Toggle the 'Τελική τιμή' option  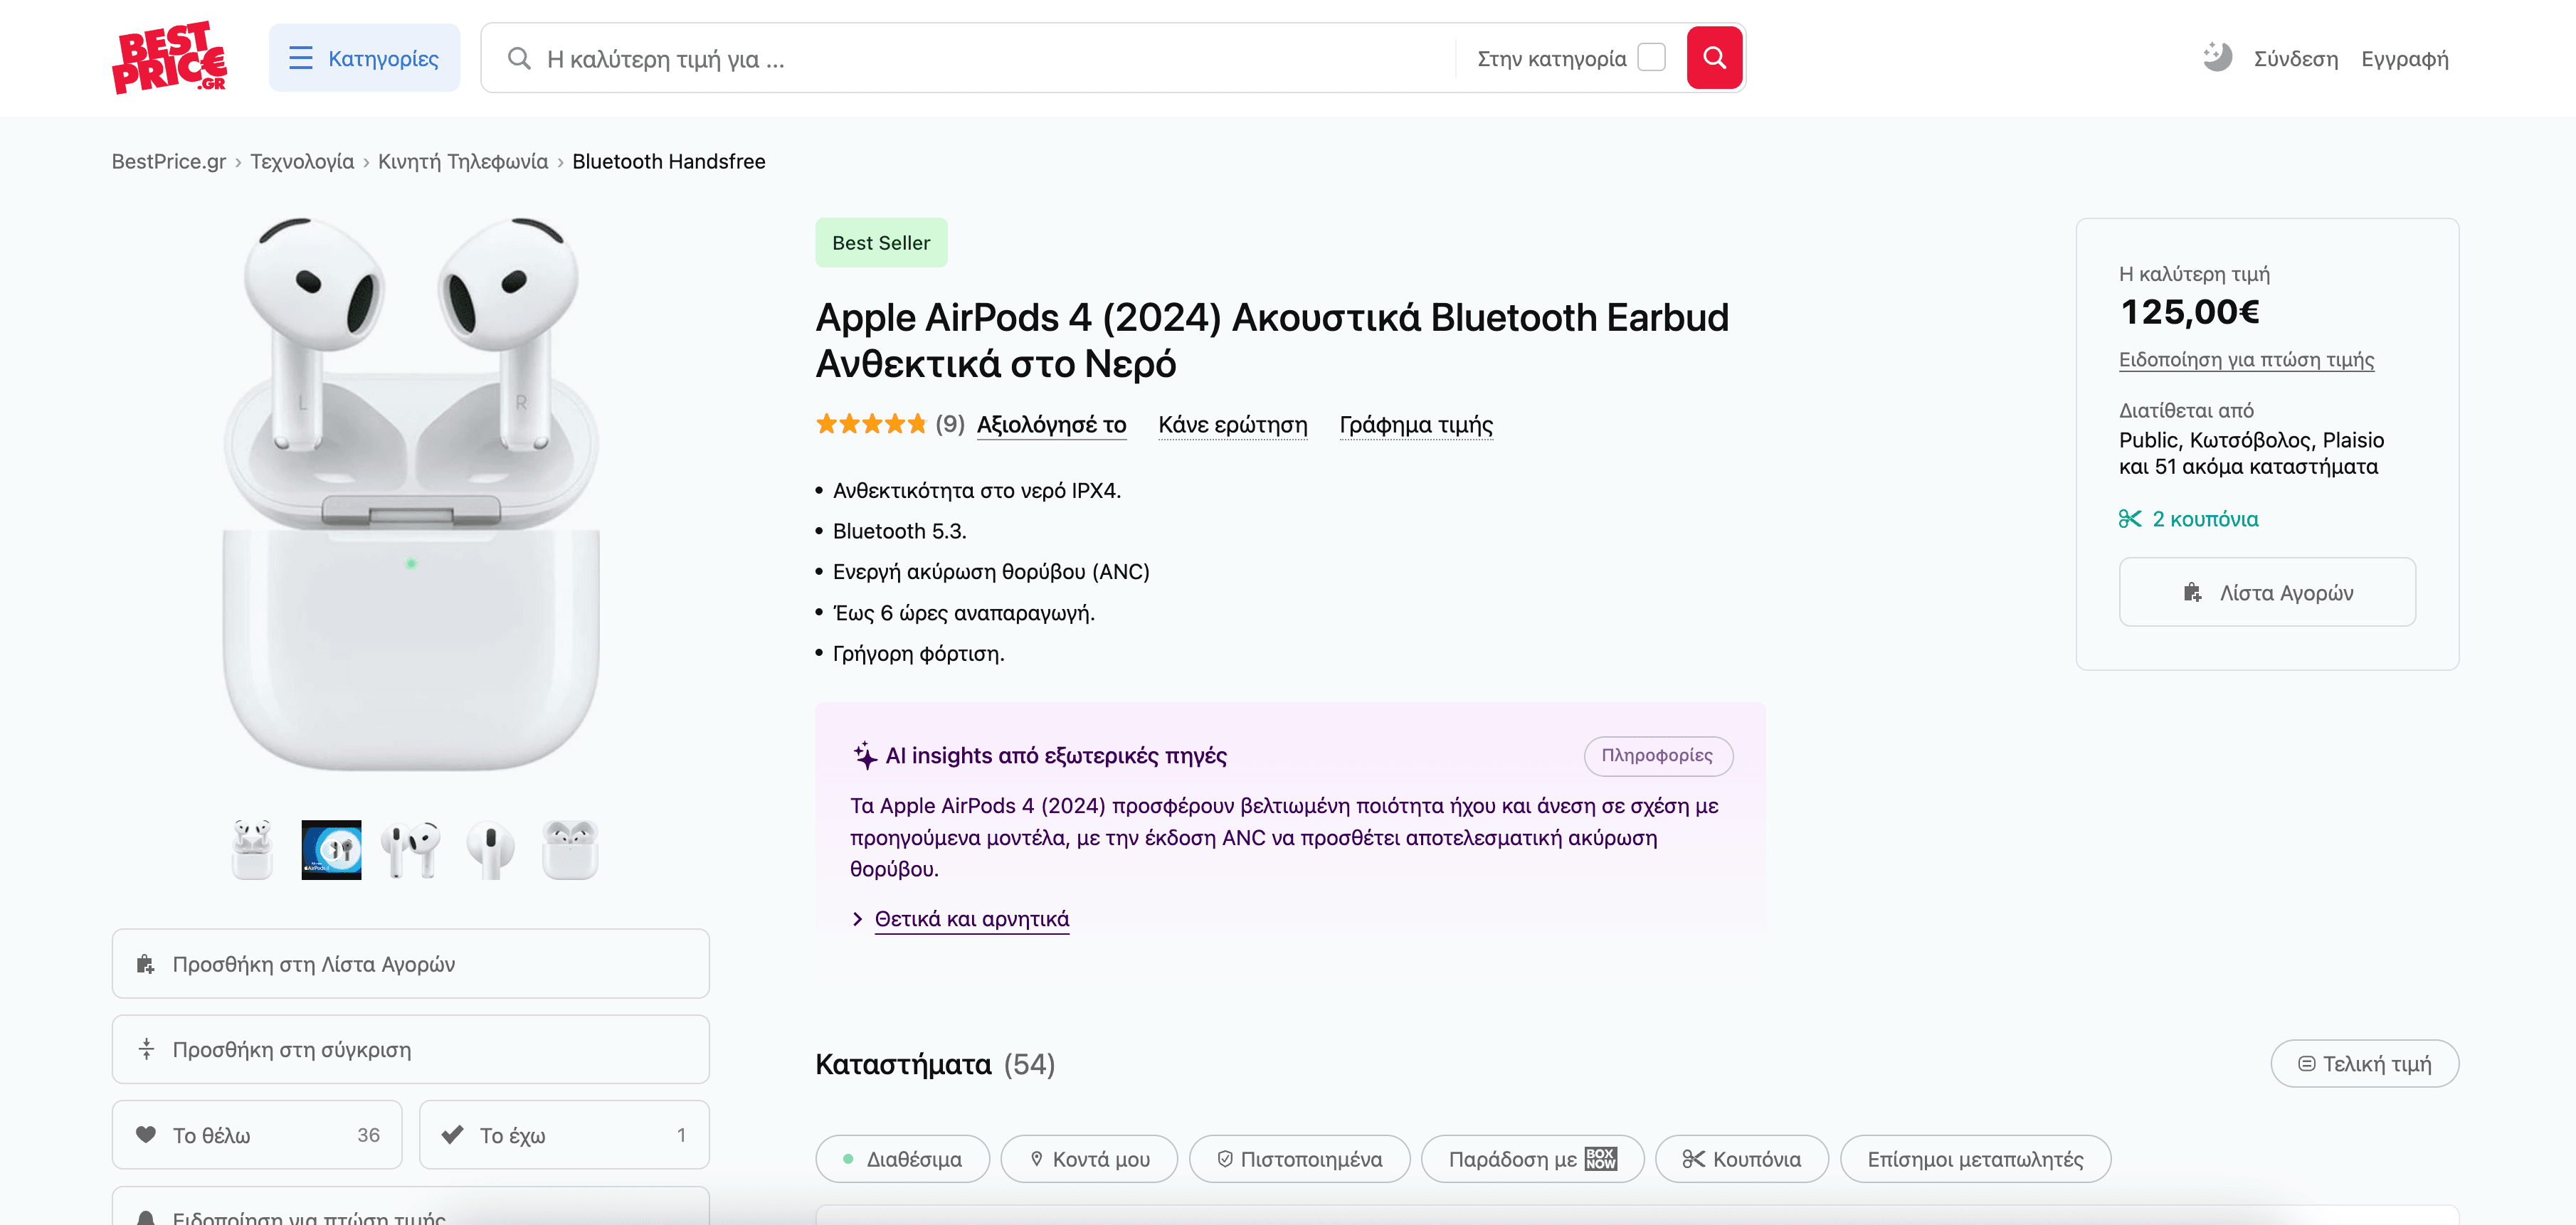(x=2364, y=1064)
